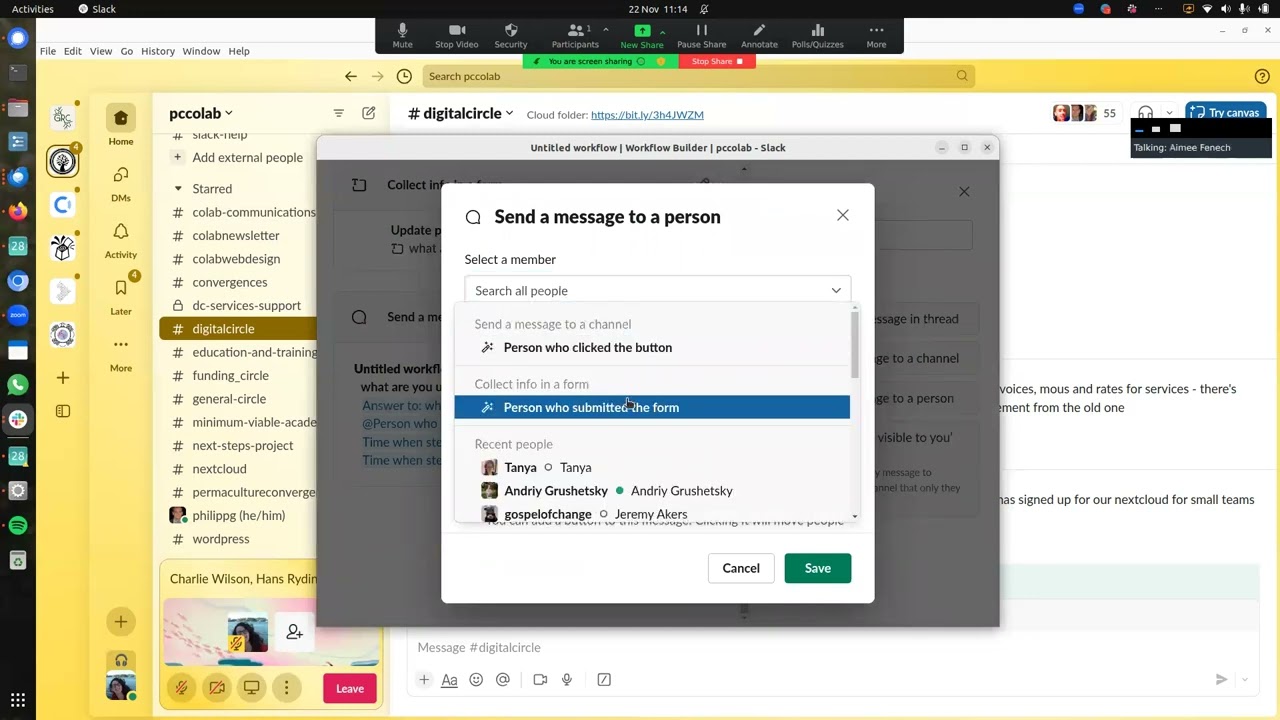Start a huddle with the headphones icon
Screen dimensions: 1280x720
1146,113
